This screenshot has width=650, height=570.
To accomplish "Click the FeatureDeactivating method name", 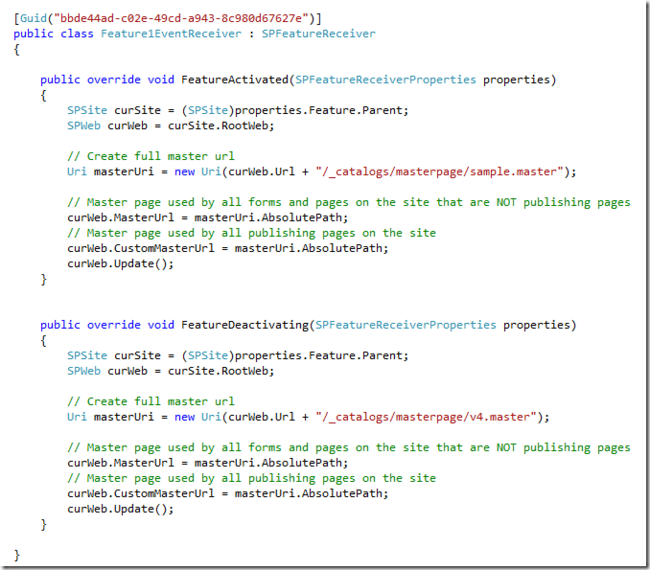I will click(x=245, y=325).
